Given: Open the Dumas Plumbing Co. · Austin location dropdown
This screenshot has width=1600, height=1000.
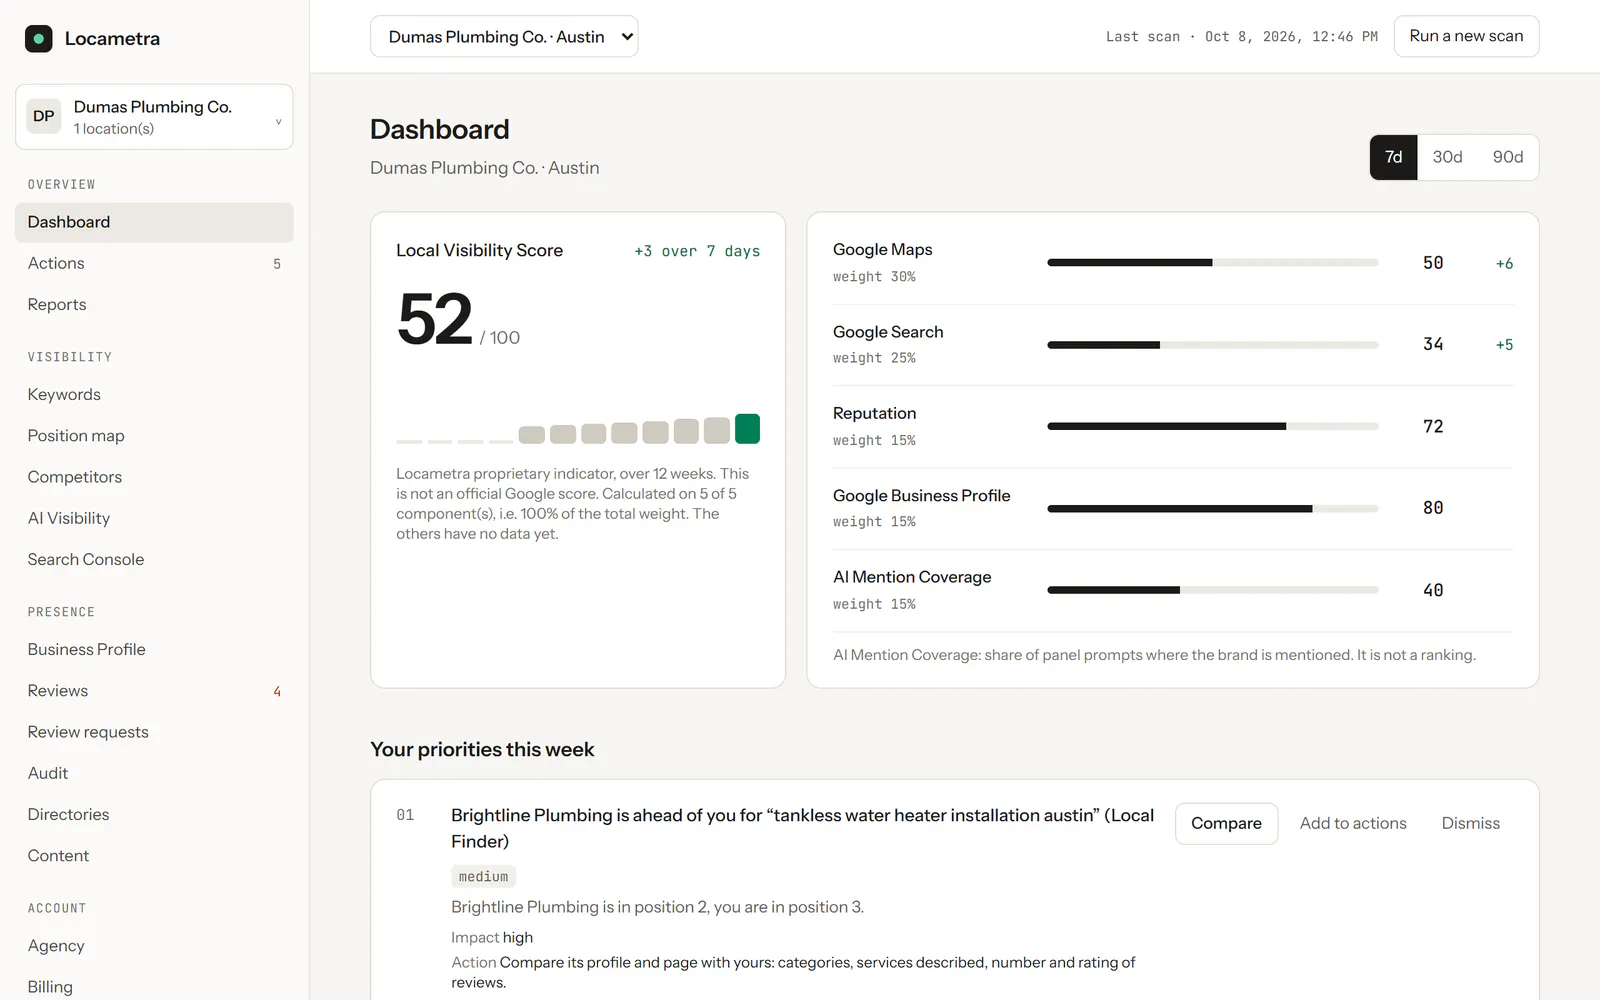Looking at the screenshot, I should click(504, 37).
